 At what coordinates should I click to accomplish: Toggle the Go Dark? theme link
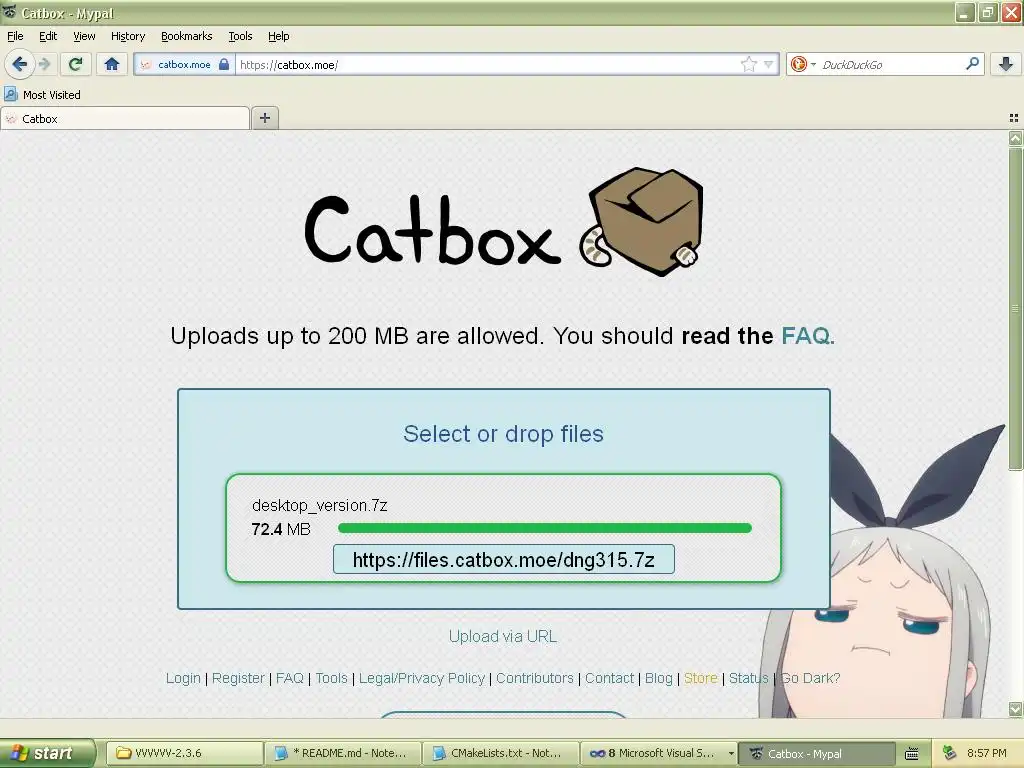[x=810, y=678]
